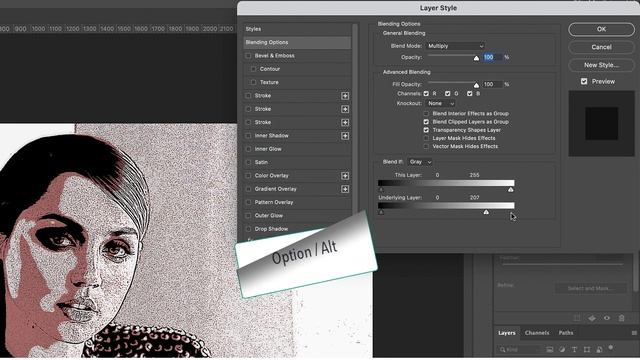
Task: Filter layers by shape layers icon
Action: (x=587, y=349)
